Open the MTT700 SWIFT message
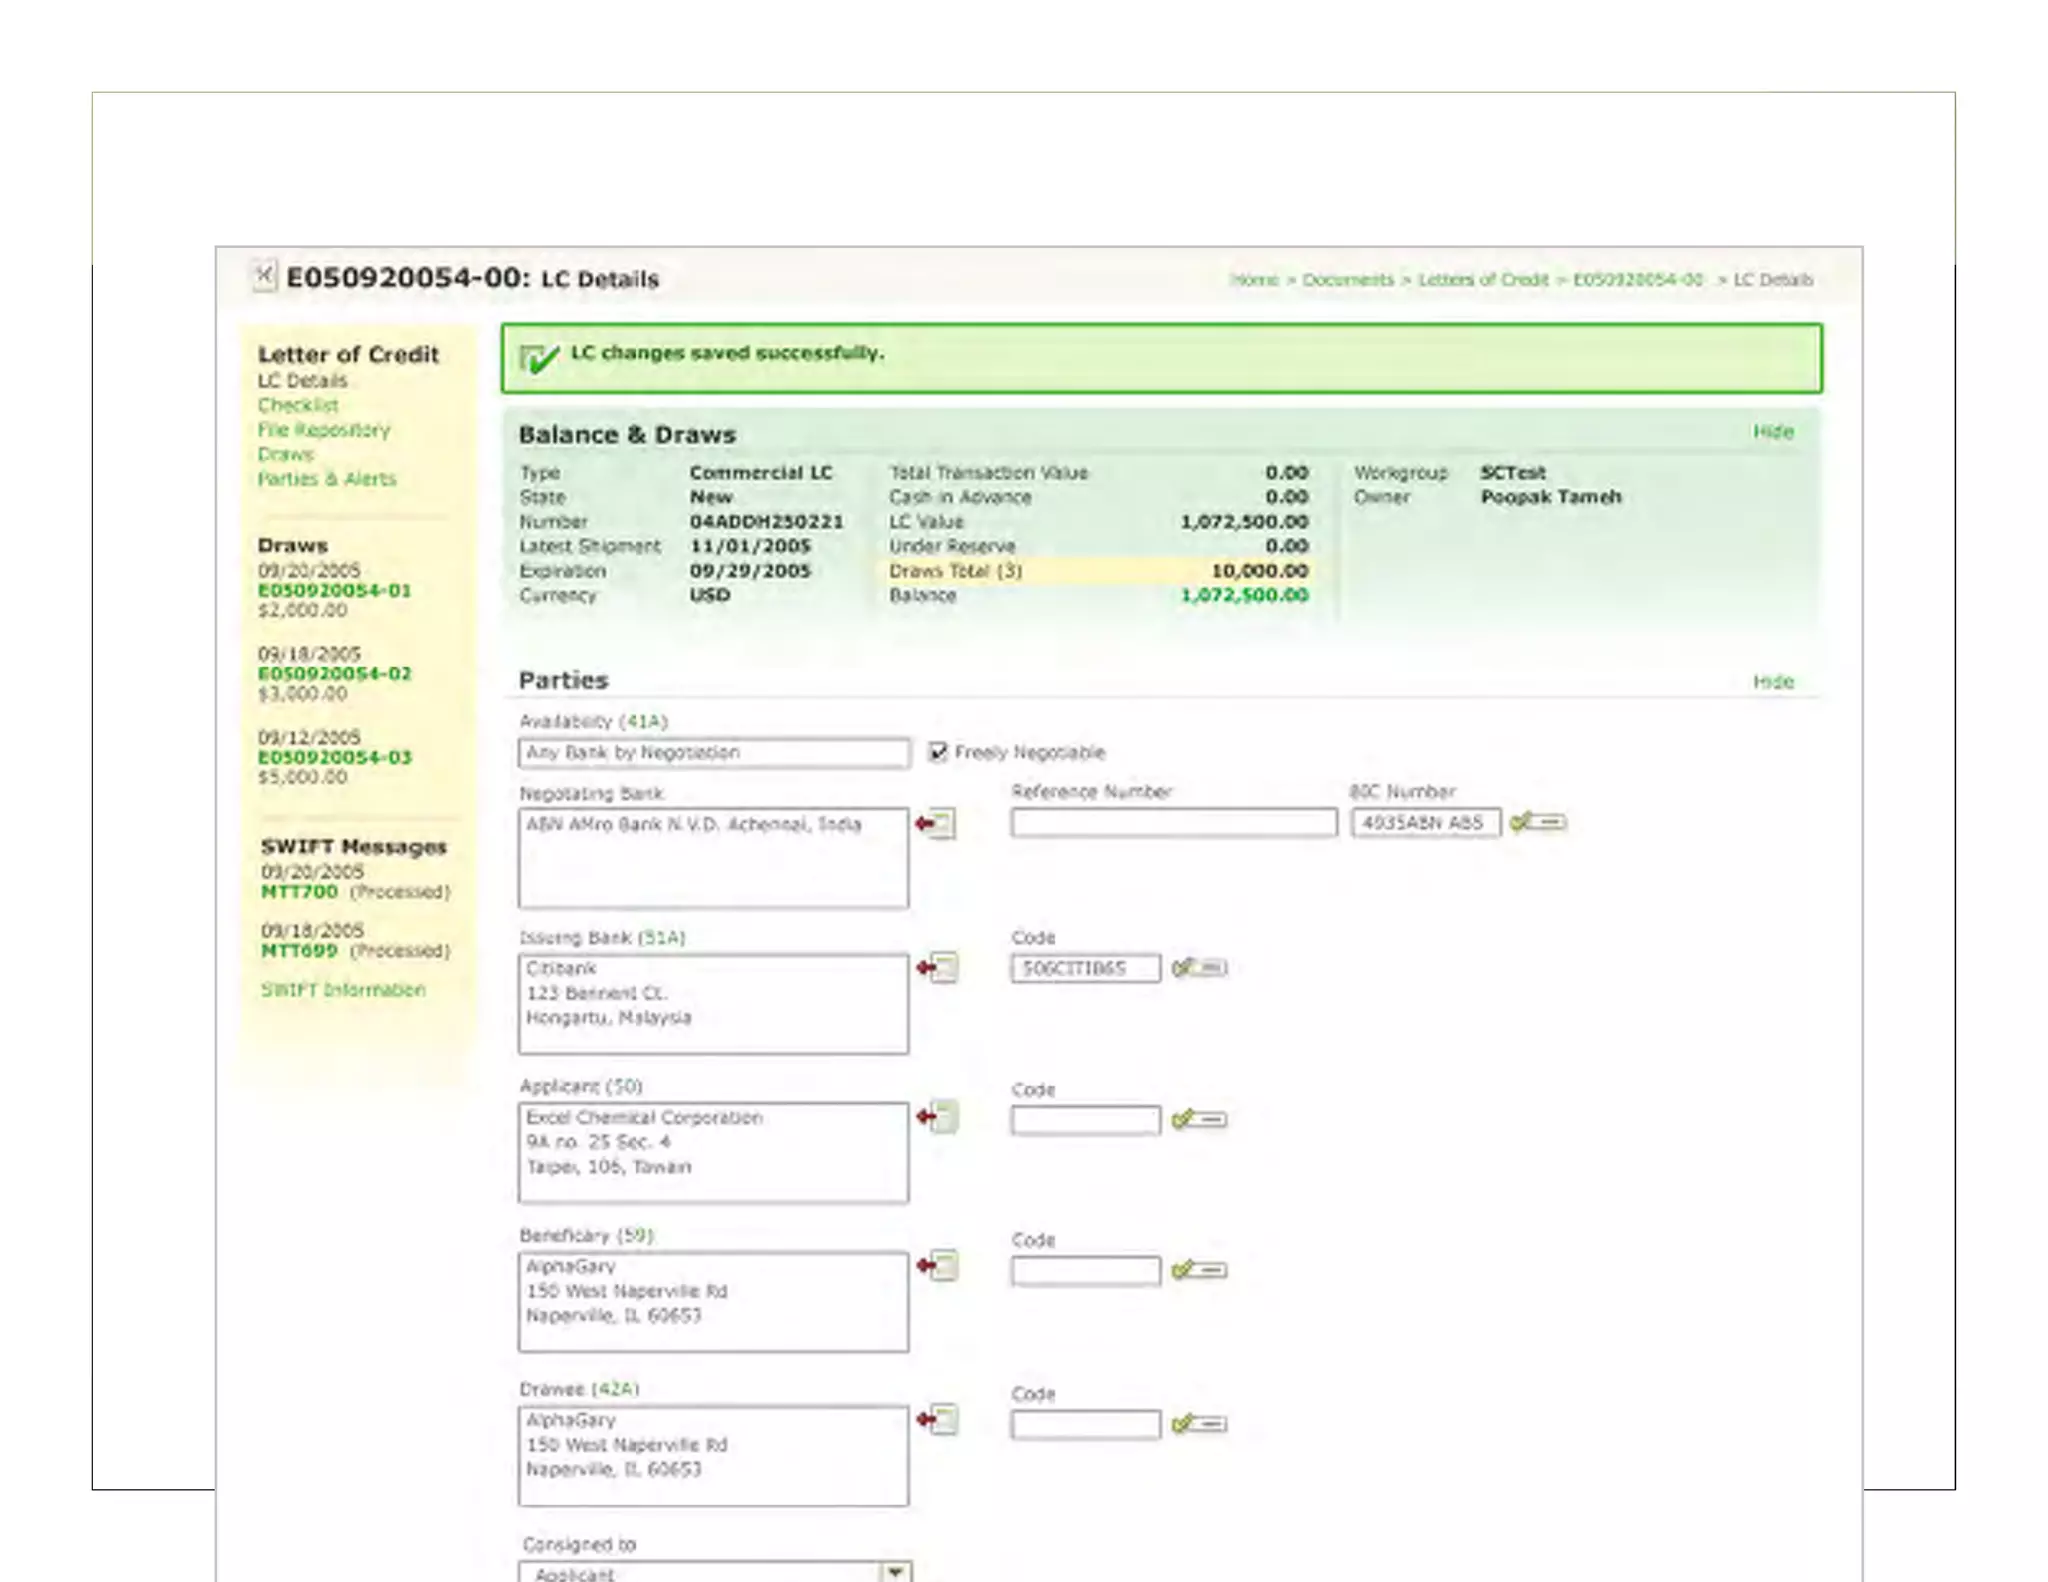The image size is (2048, 1582). [299, 891]
